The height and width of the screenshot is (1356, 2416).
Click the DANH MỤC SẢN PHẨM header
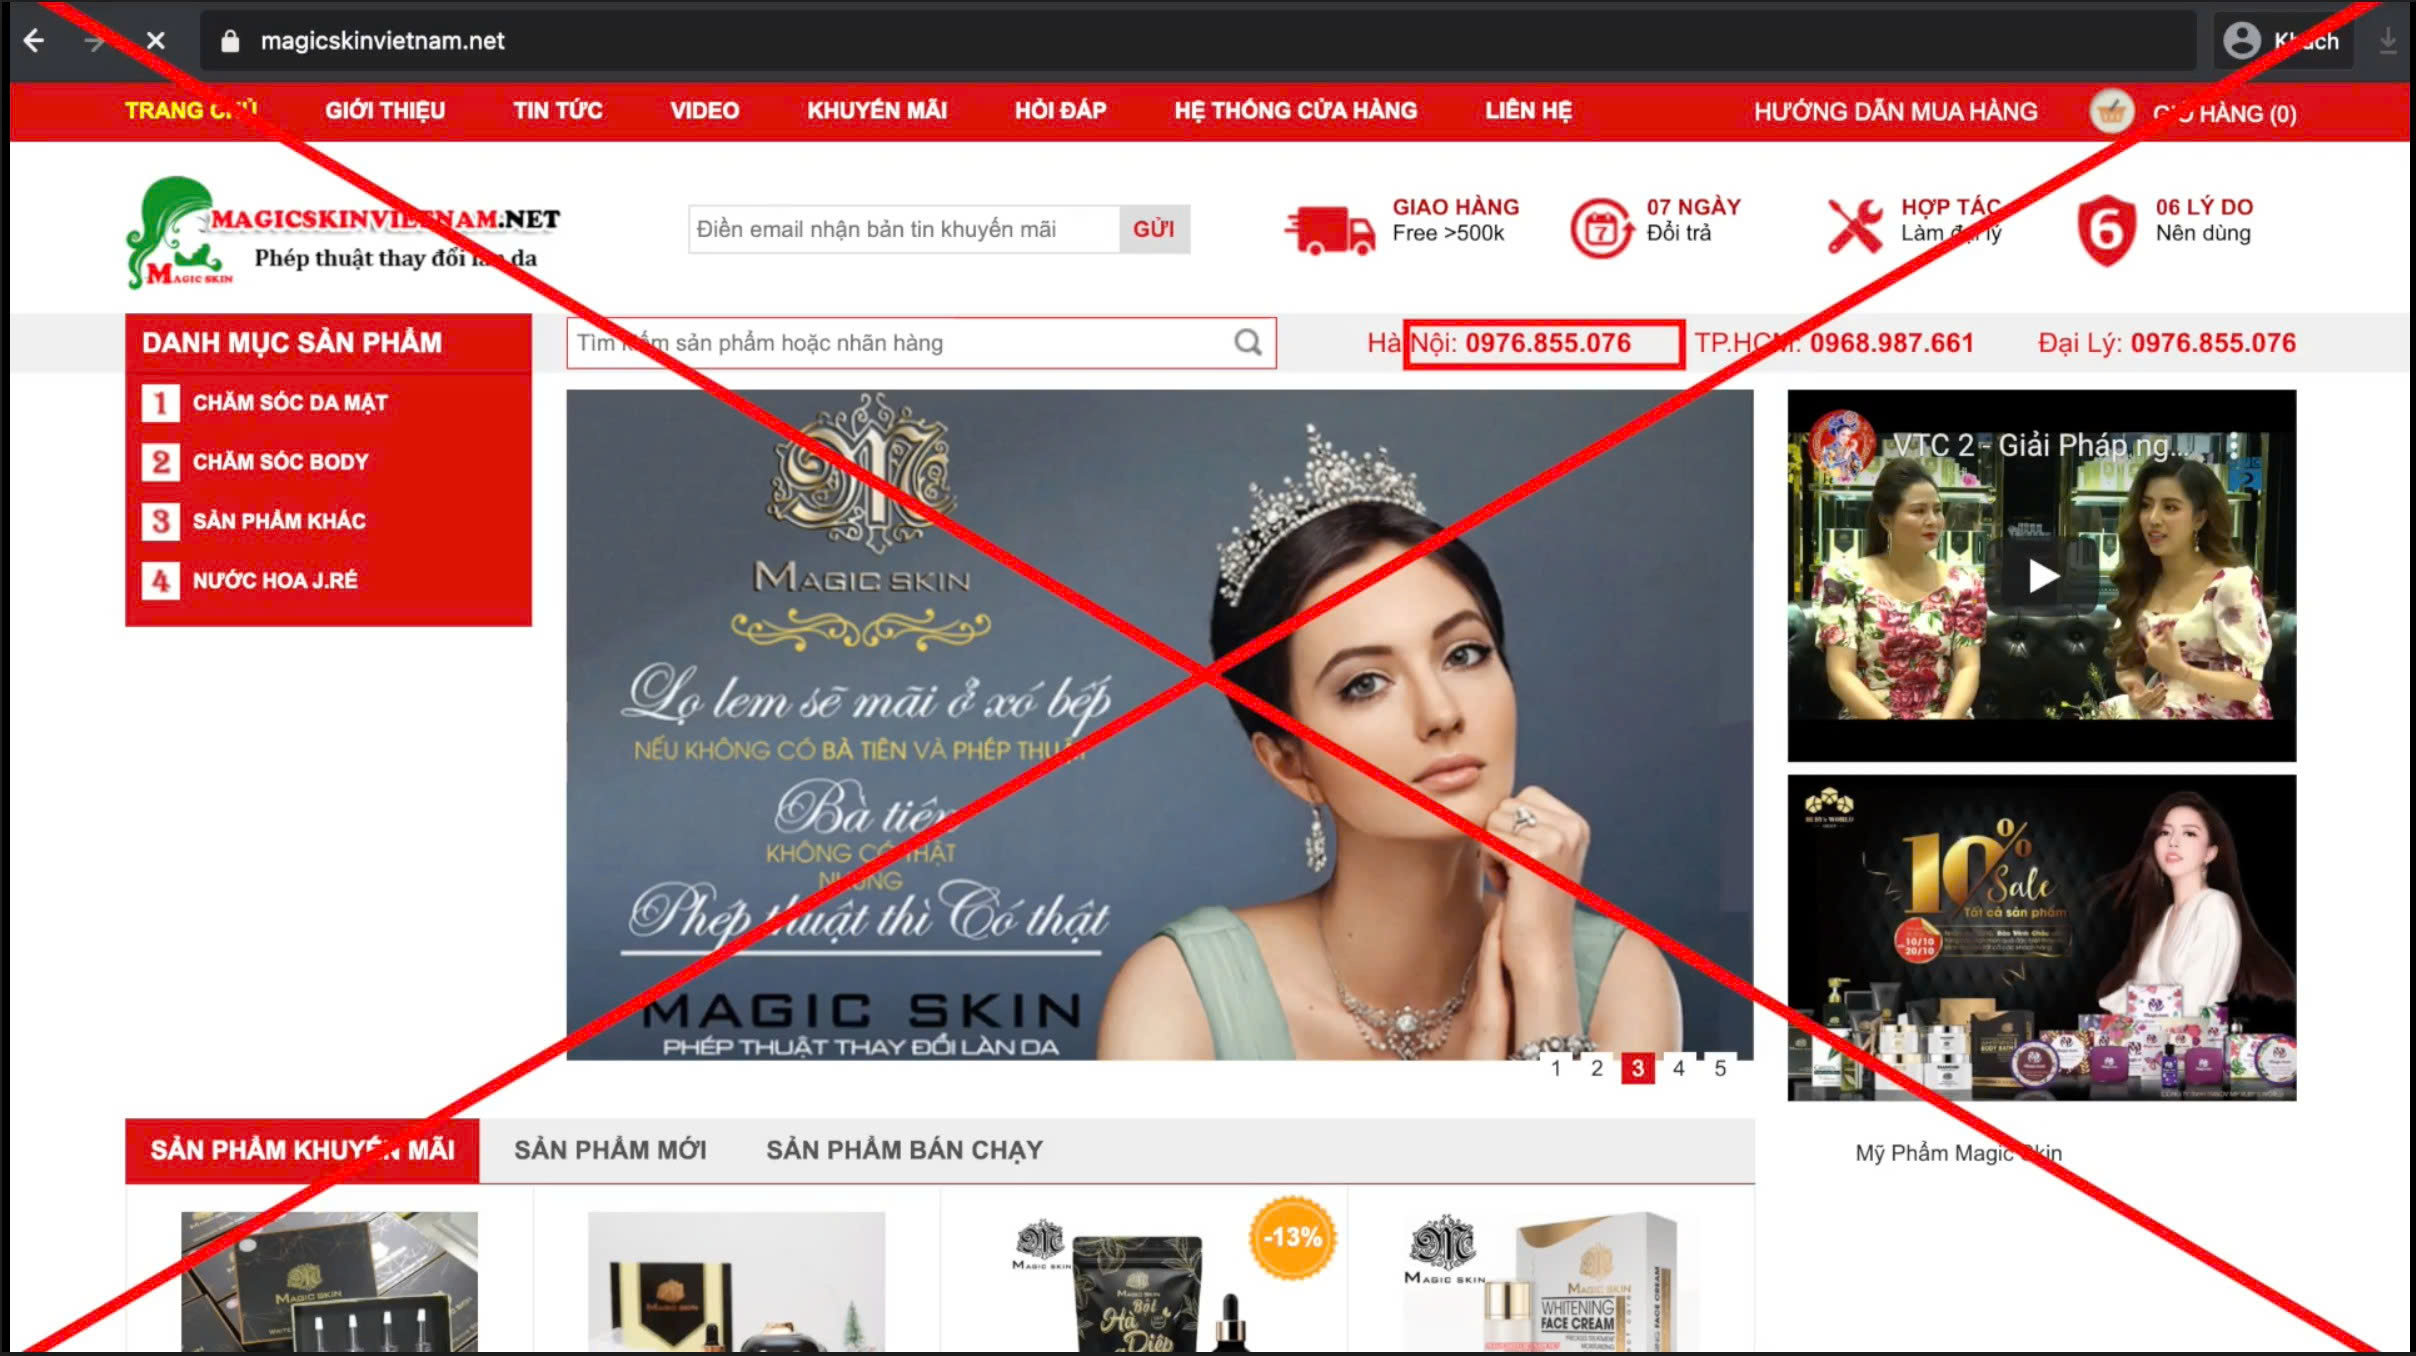pyautogui.click(x=328, y=343)
